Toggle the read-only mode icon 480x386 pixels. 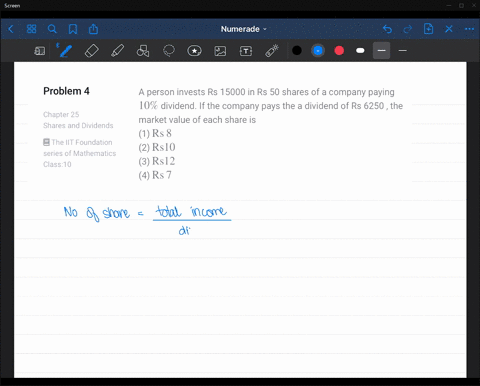(40, 51)
